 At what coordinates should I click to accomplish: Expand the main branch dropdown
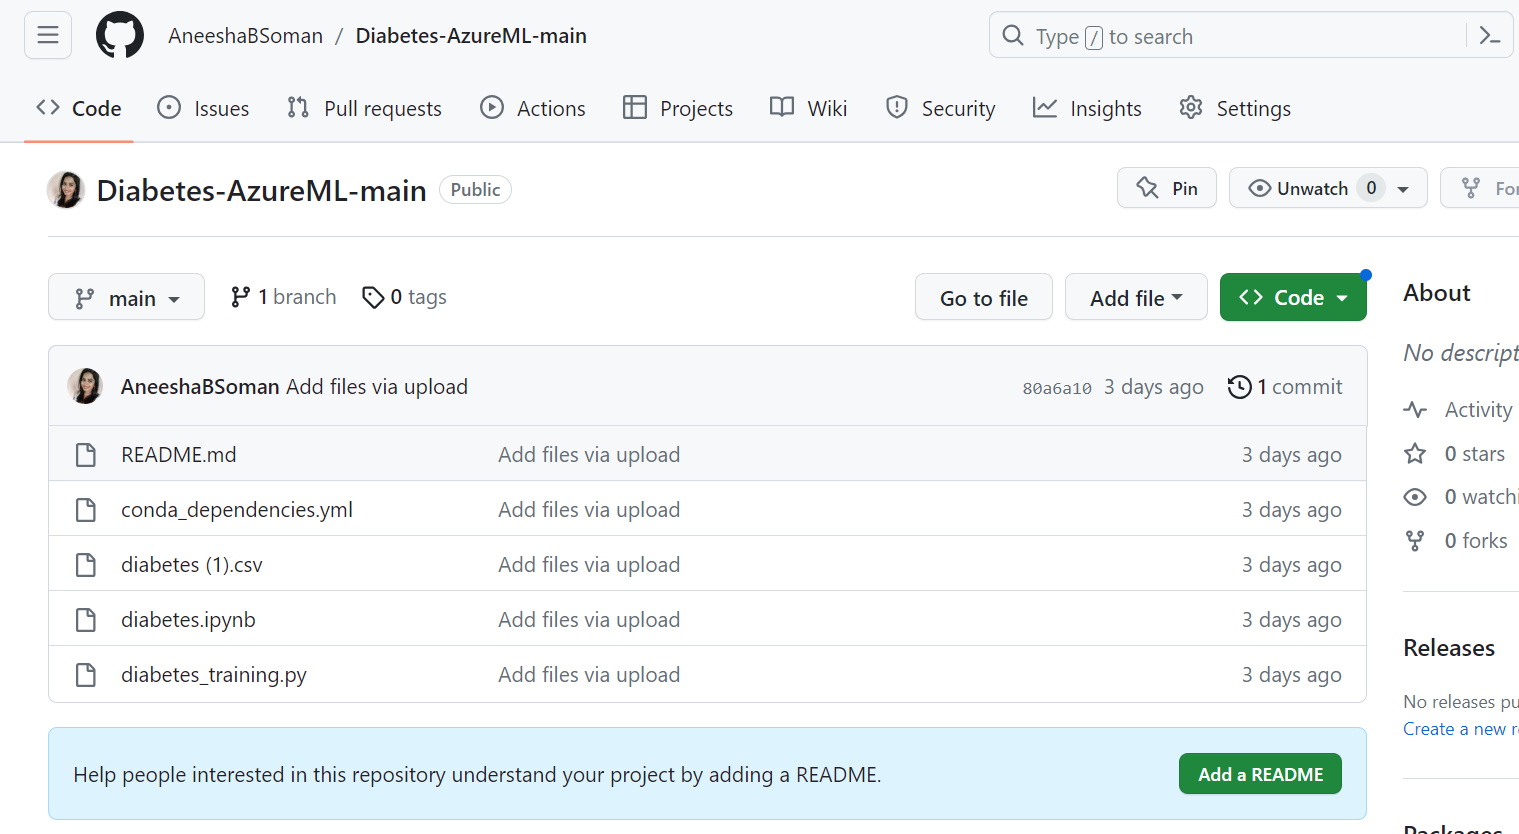[x=126, y=298]
